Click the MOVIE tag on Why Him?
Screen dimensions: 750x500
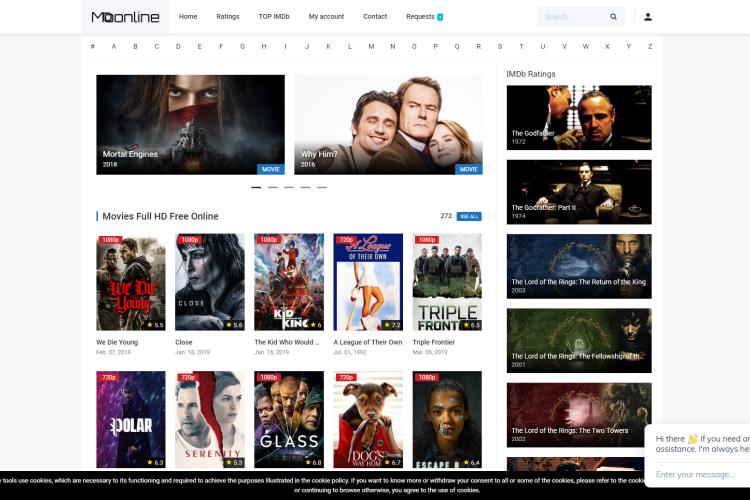pyautogui.click(x=469, y=169)
